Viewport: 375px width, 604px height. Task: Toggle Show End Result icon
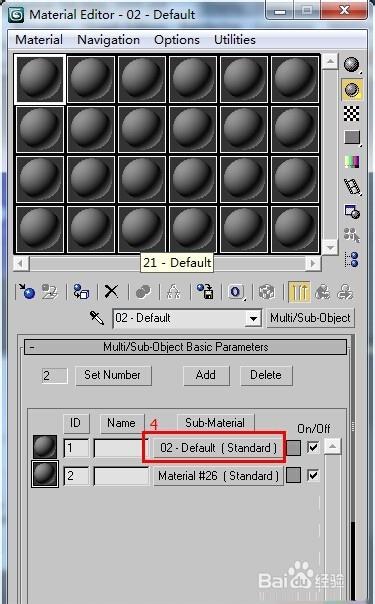[x=299, y=292]
